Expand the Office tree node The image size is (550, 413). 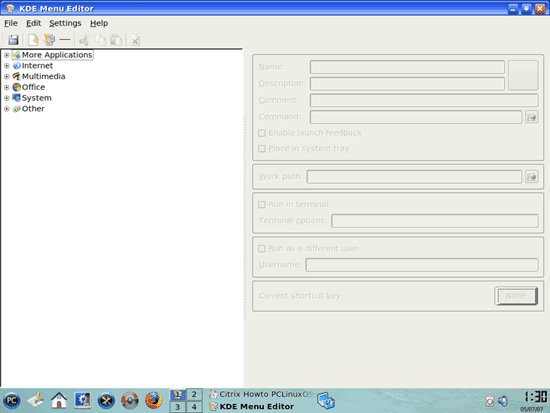coord(7,87)
